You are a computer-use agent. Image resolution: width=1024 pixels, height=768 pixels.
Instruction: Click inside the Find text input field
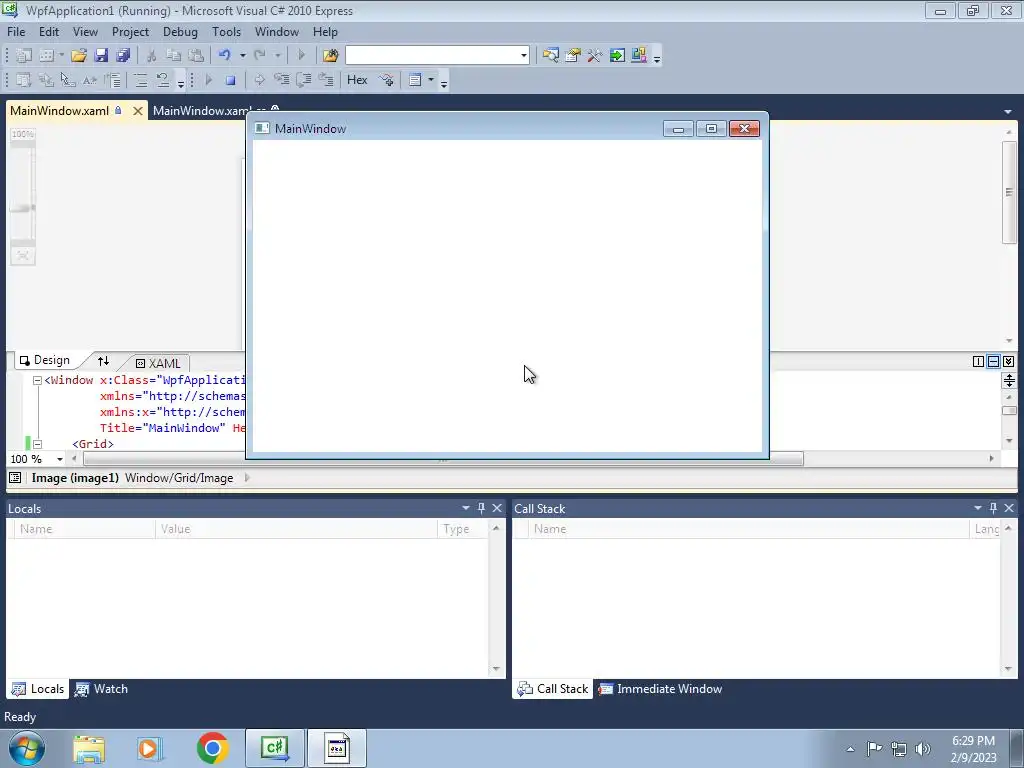[432, 56]
